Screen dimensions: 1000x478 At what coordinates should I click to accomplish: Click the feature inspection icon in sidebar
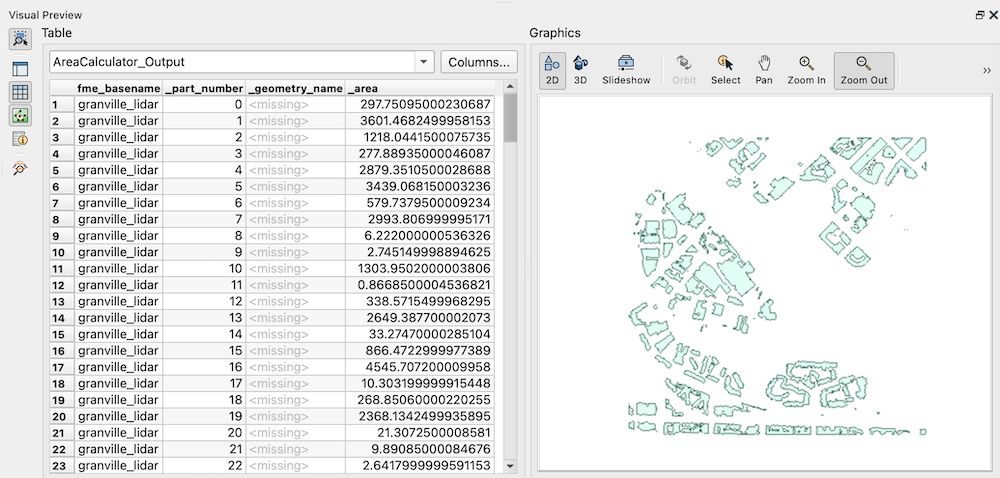tap(20, 168)
